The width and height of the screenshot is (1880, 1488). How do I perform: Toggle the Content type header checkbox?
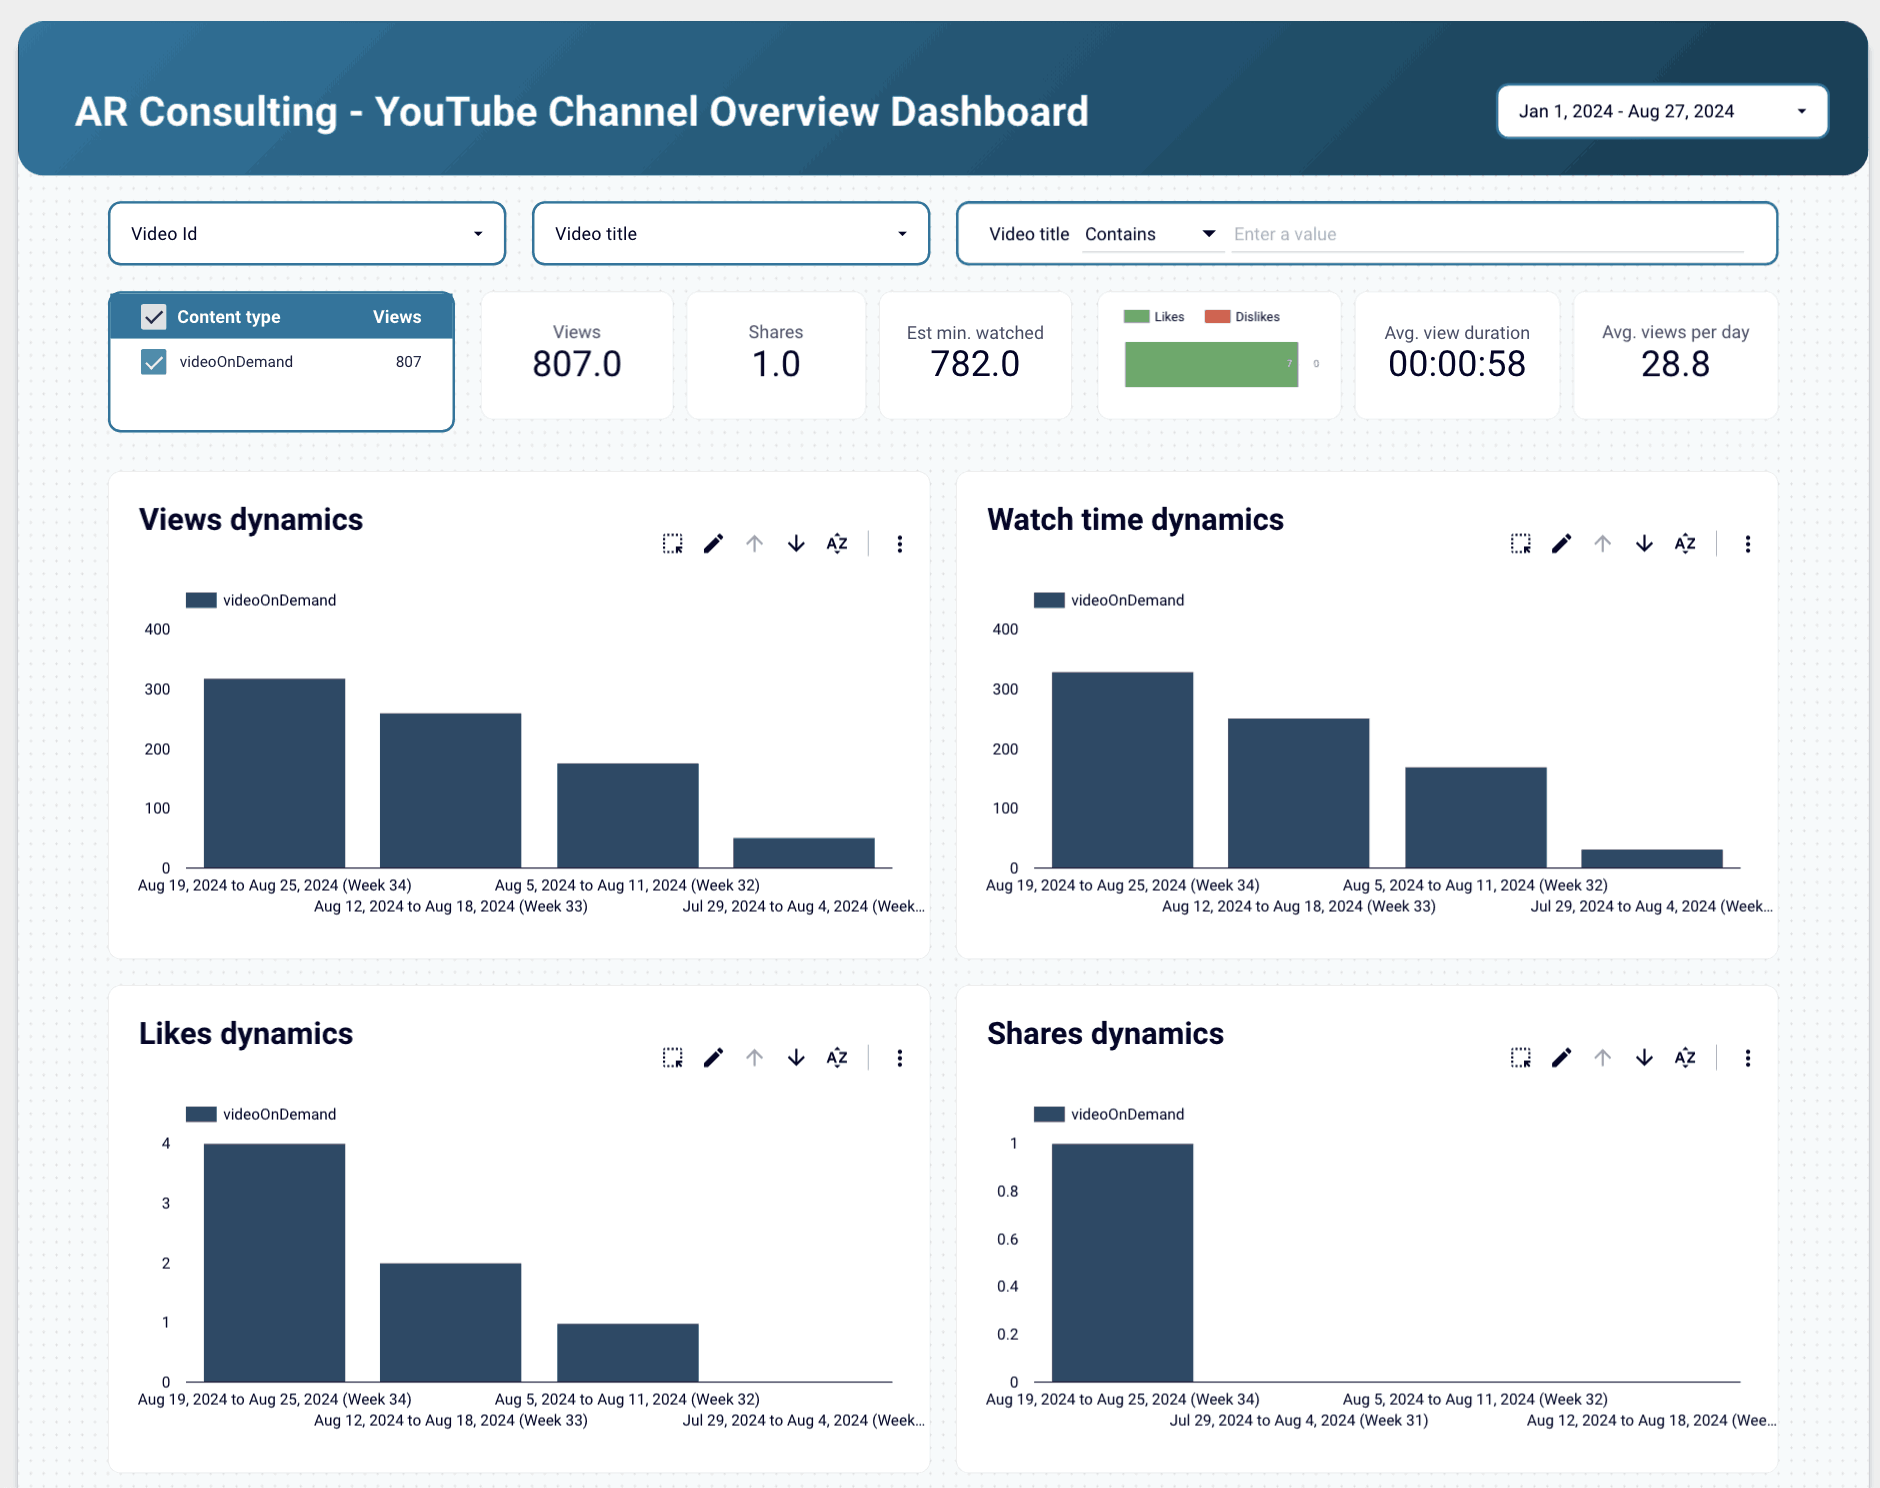(x=154, y=316)
